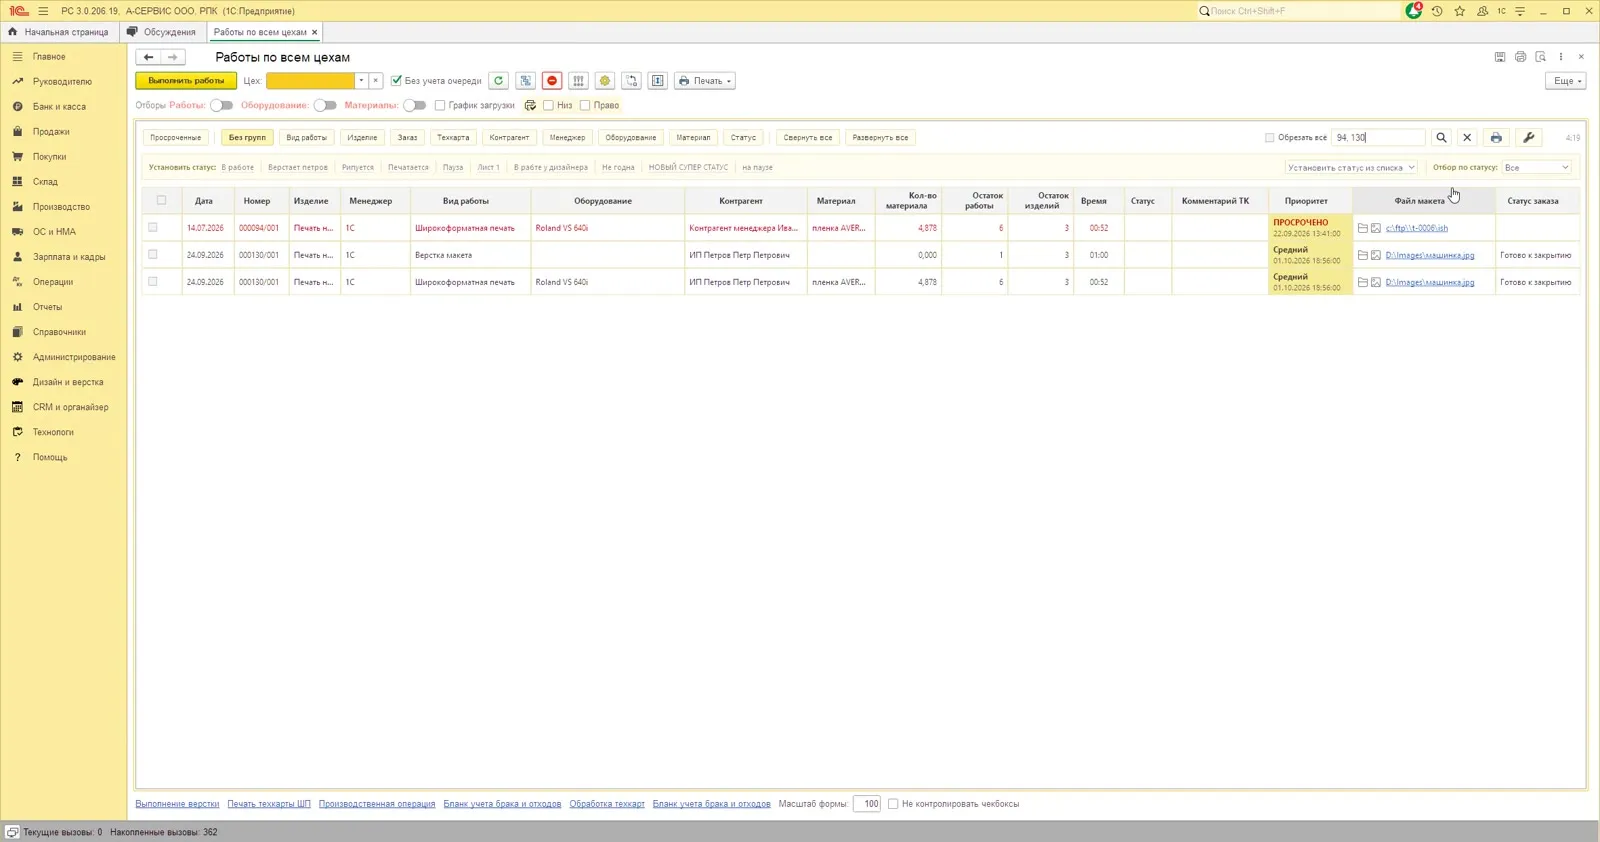1600x842 pixels.
Task: Open the history clock icon
Action: coord(1437,11)
